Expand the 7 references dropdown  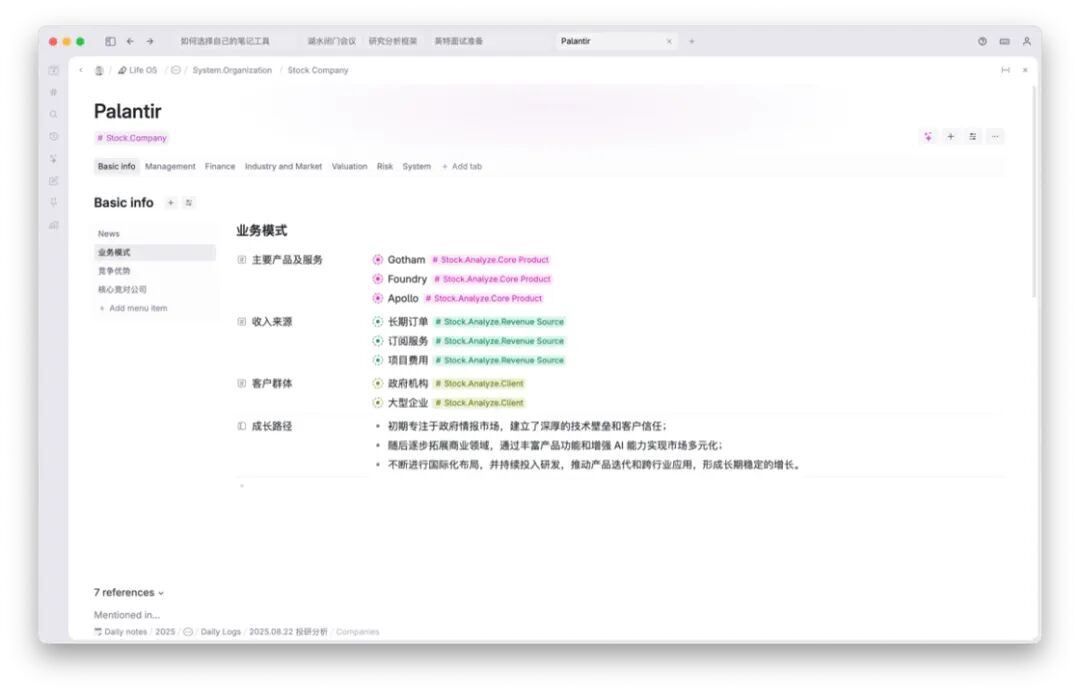tap(129, 593)
